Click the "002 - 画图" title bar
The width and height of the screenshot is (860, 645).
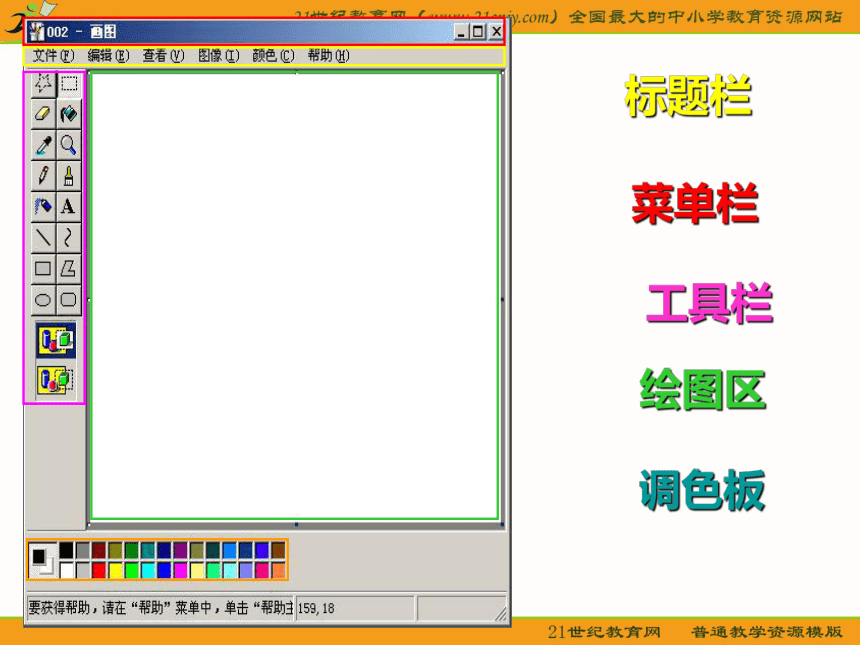point(263,32)
